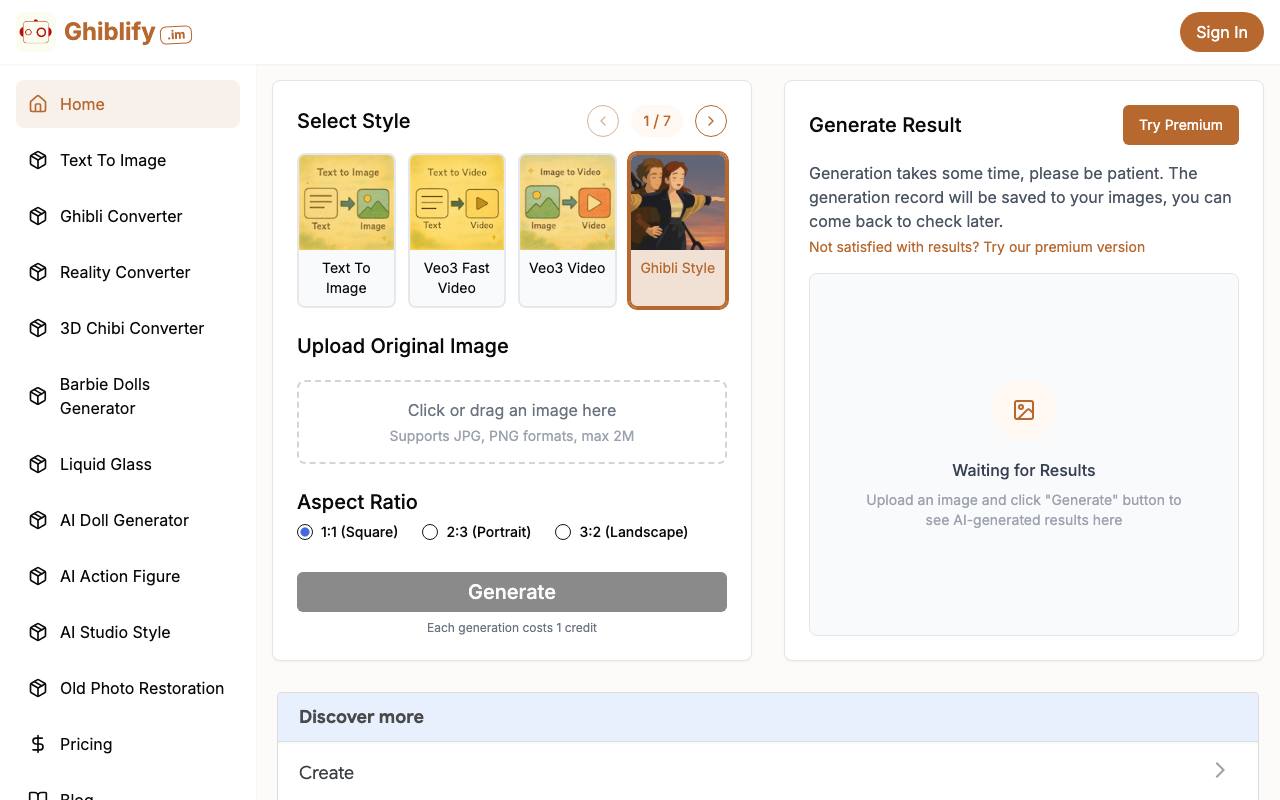The image size is (1280, 800).
Task: Click the cube icon beside Ghibli Converter
Action: [38, 216]
